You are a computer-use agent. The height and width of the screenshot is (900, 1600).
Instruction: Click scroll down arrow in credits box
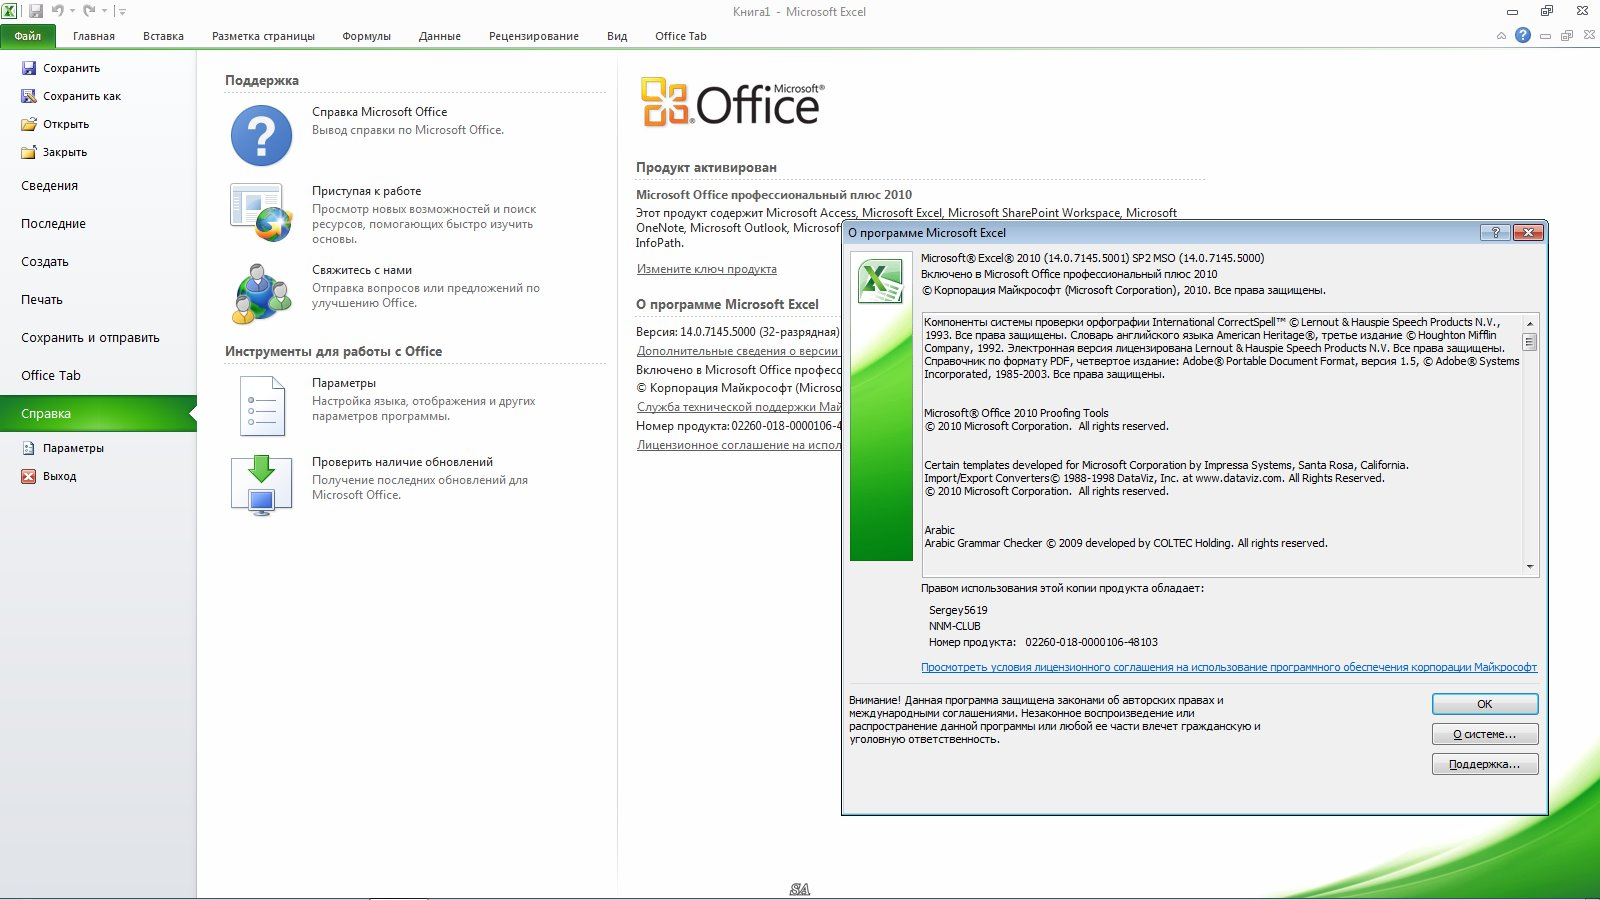click(x=1530, y=567)
